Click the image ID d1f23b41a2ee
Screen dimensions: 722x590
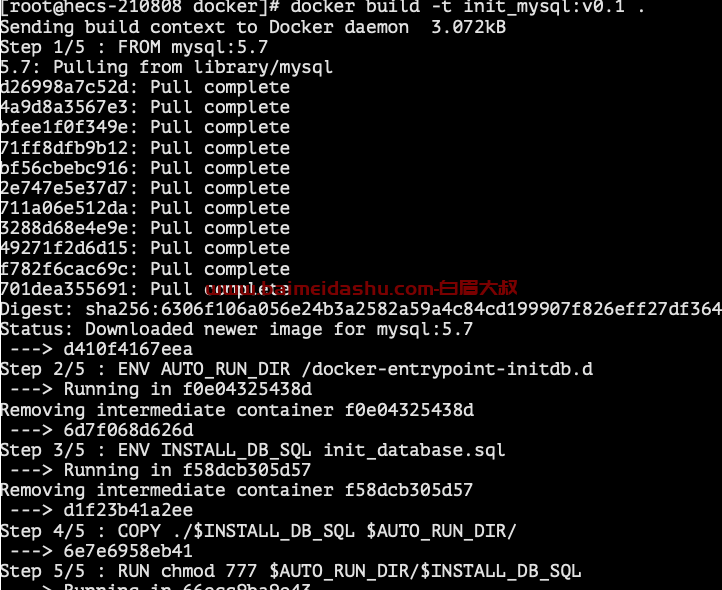point(128,510)
